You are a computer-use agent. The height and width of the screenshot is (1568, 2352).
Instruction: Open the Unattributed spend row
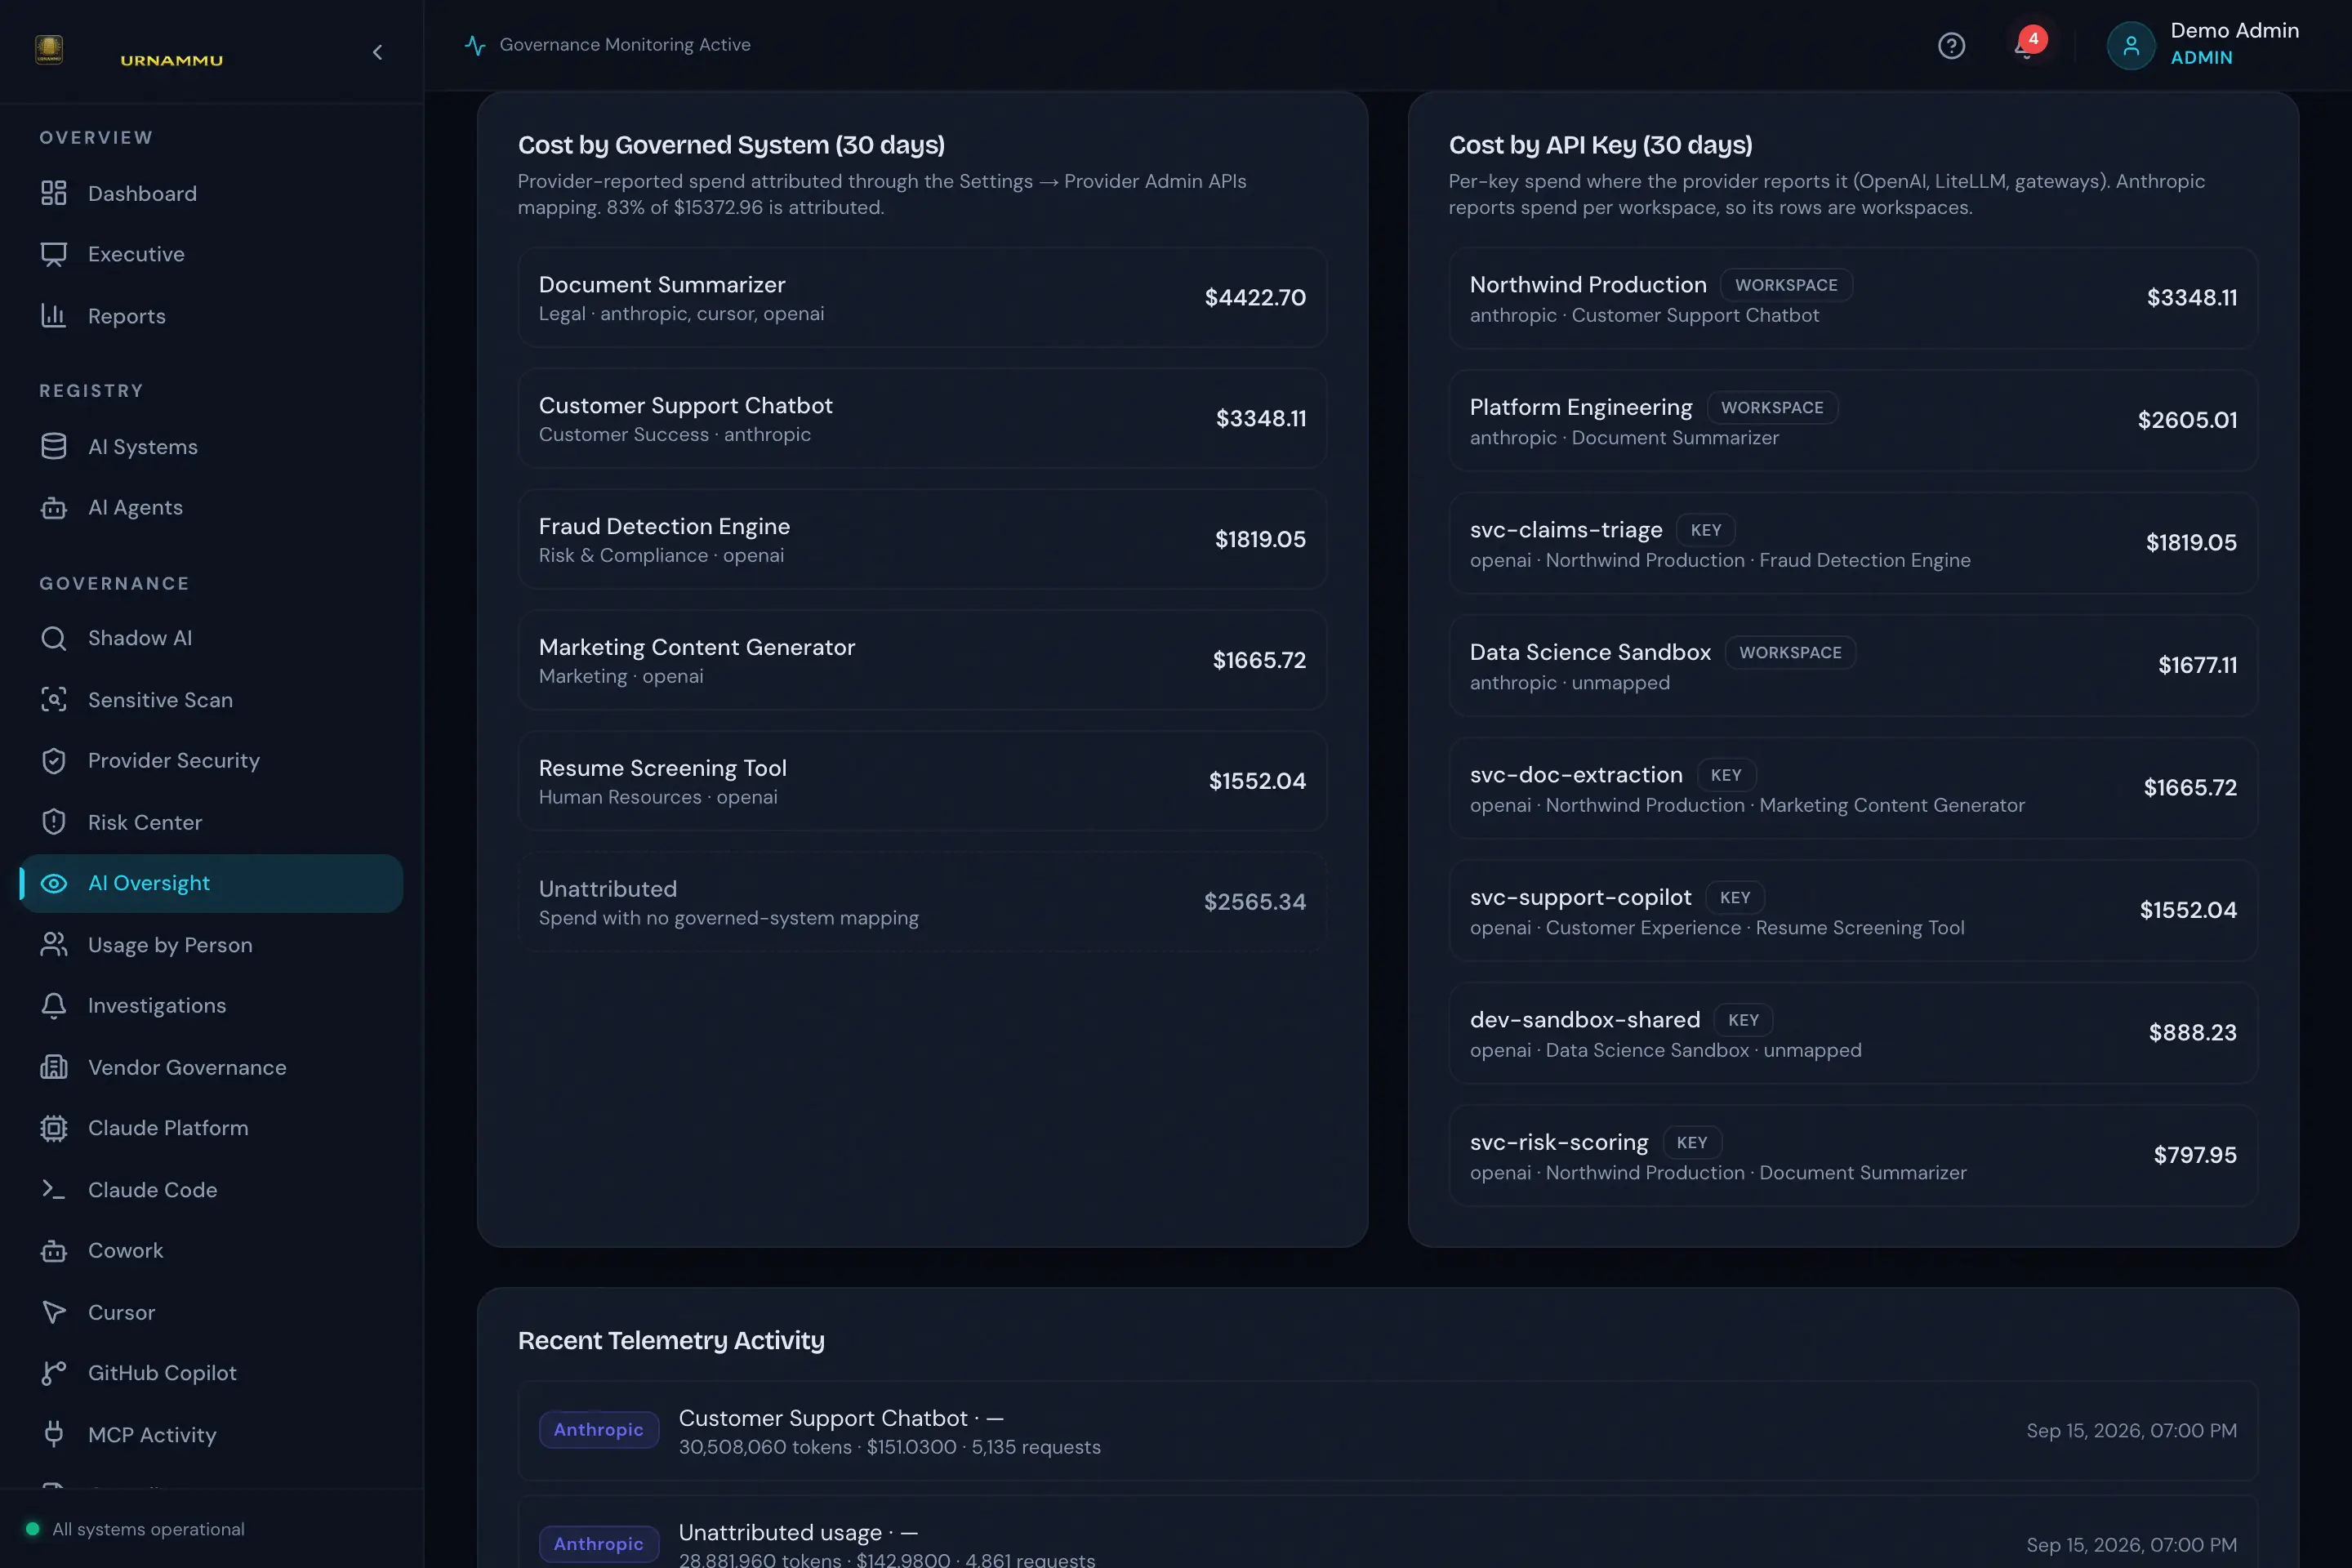pyautogui.click(x=922, y=902)
